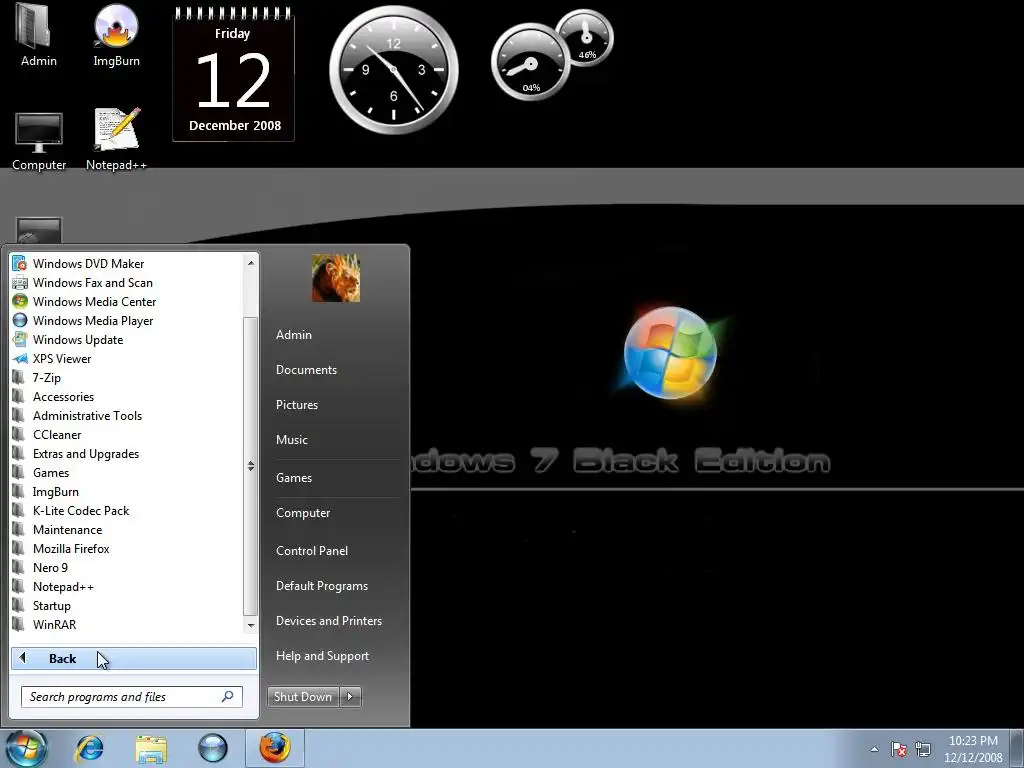1024x768 pixels.
Task: Click the lion user account picture
Action: click(x=336, y=278)
